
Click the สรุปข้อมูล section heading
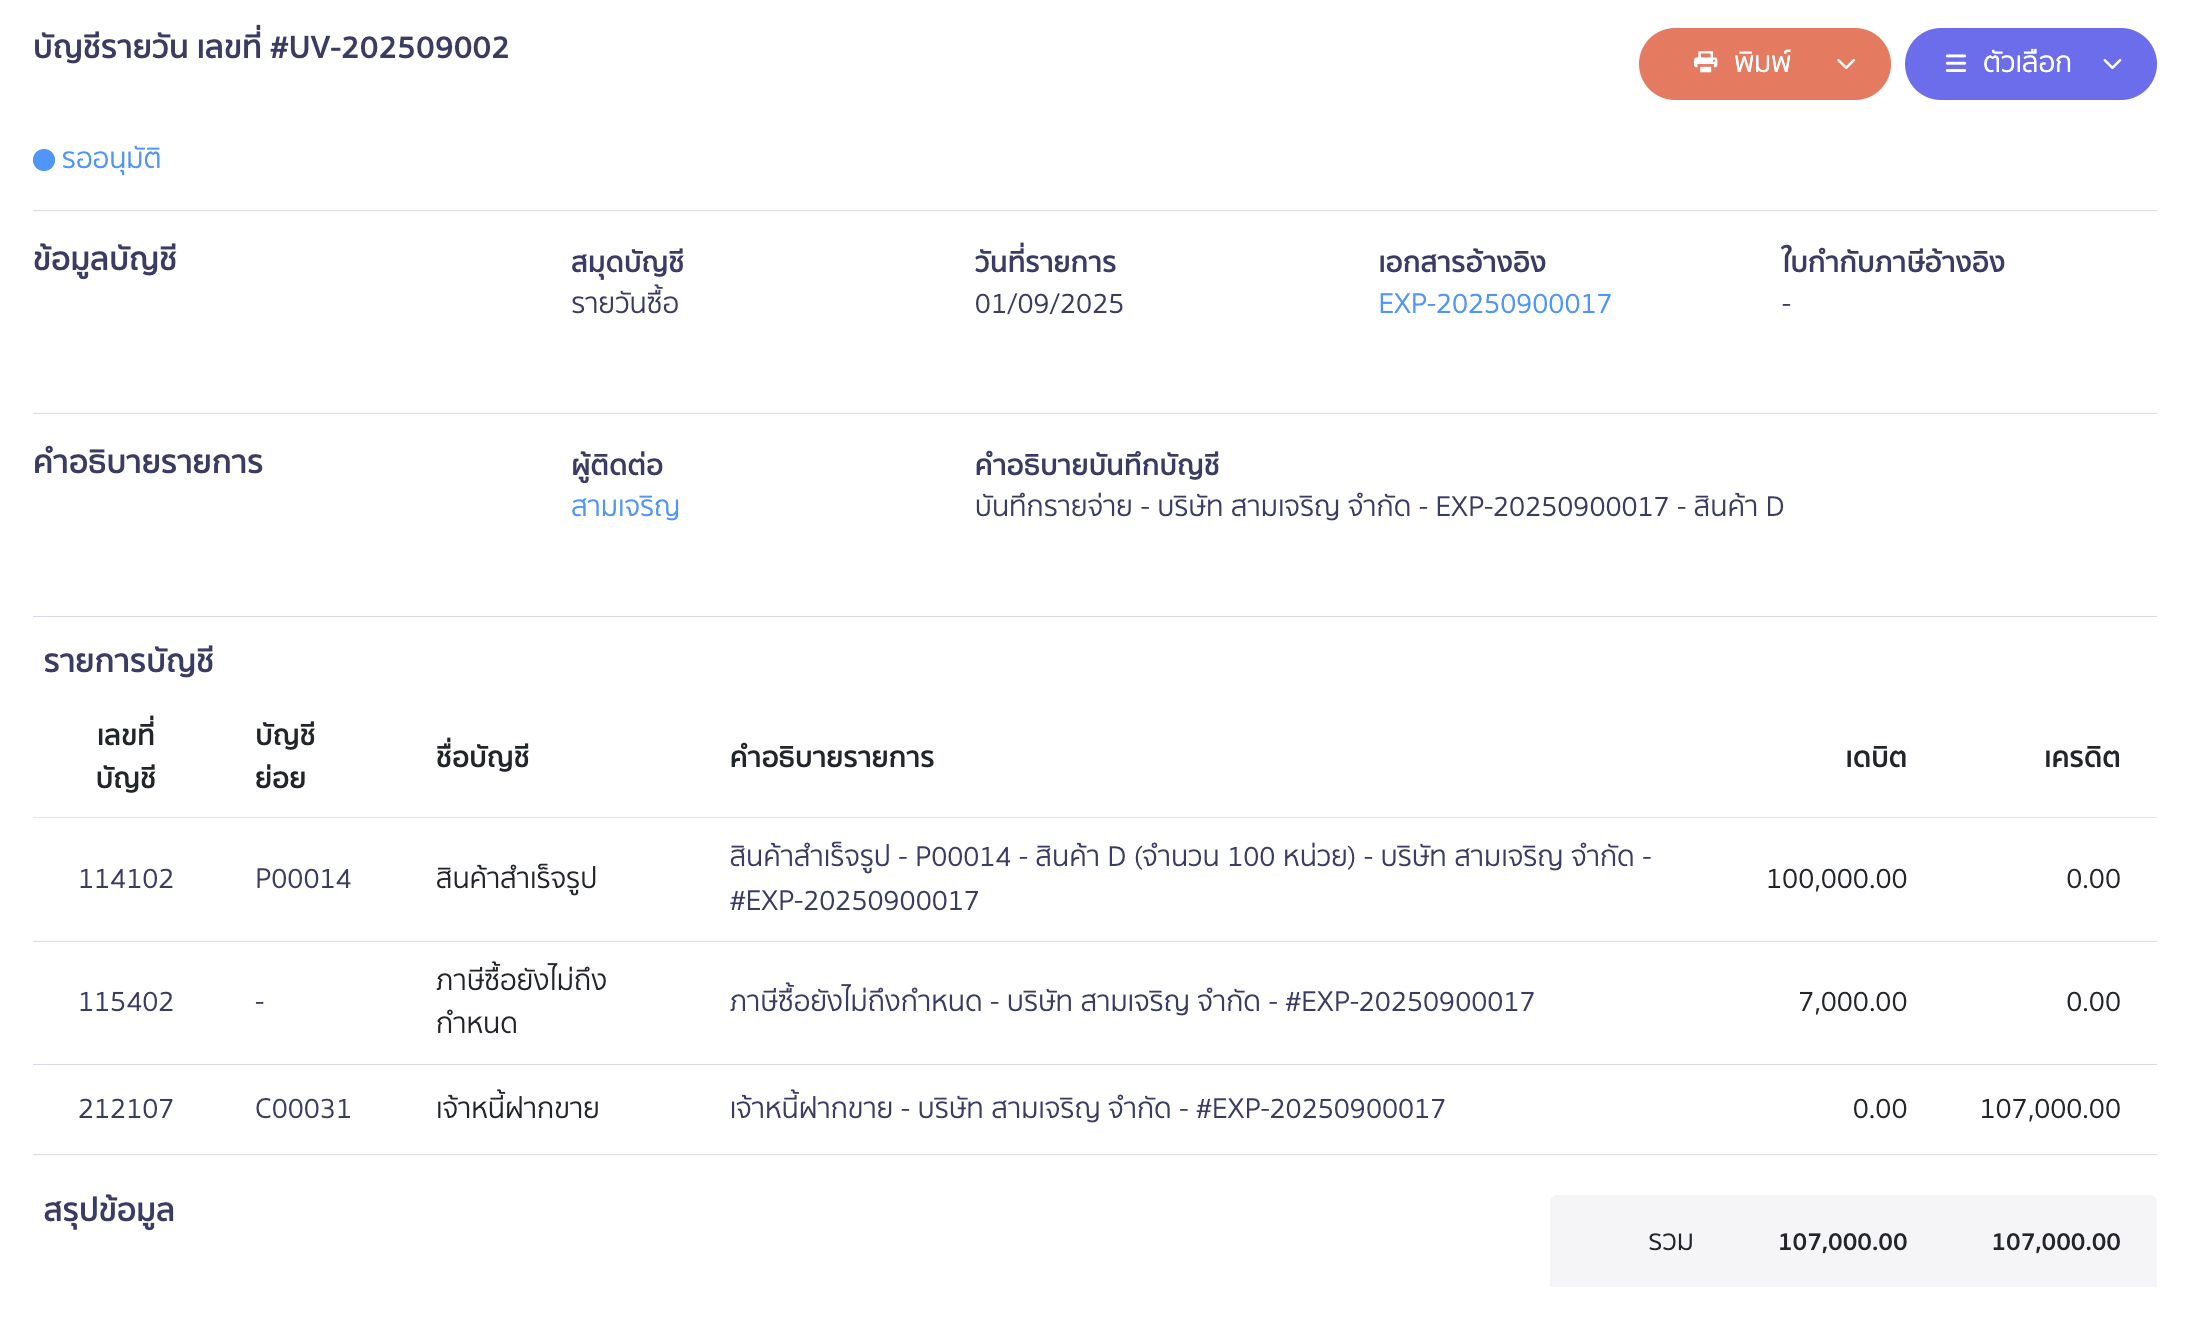tap(109, 1210)
